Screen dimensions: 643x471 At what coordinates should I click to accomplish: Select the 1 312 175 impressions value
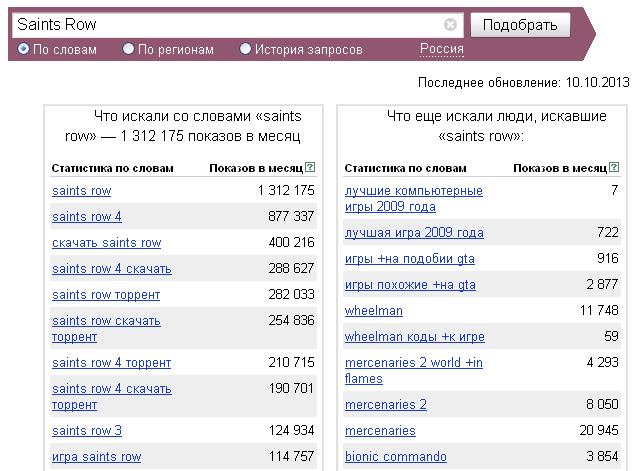coord(286,190)
